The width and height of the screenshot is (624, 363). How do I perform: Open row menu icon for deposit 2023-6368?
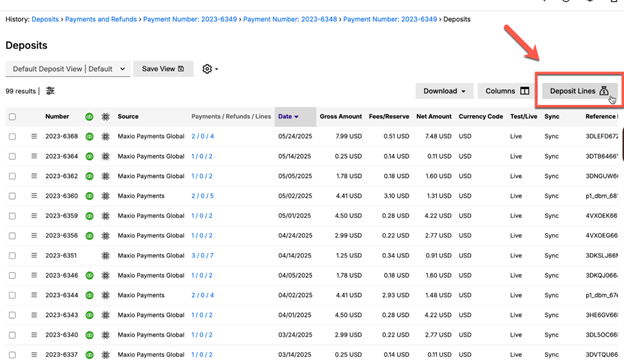pos(34,136)
